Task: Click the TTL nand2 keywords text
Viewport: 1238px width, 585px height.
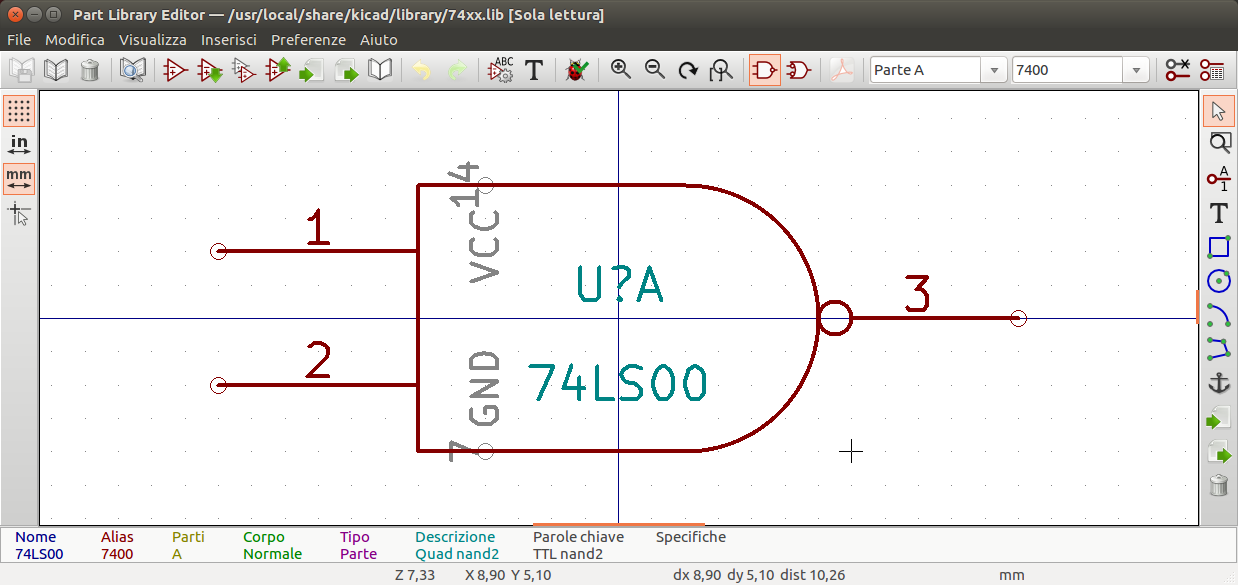Action: click(568, 554)
